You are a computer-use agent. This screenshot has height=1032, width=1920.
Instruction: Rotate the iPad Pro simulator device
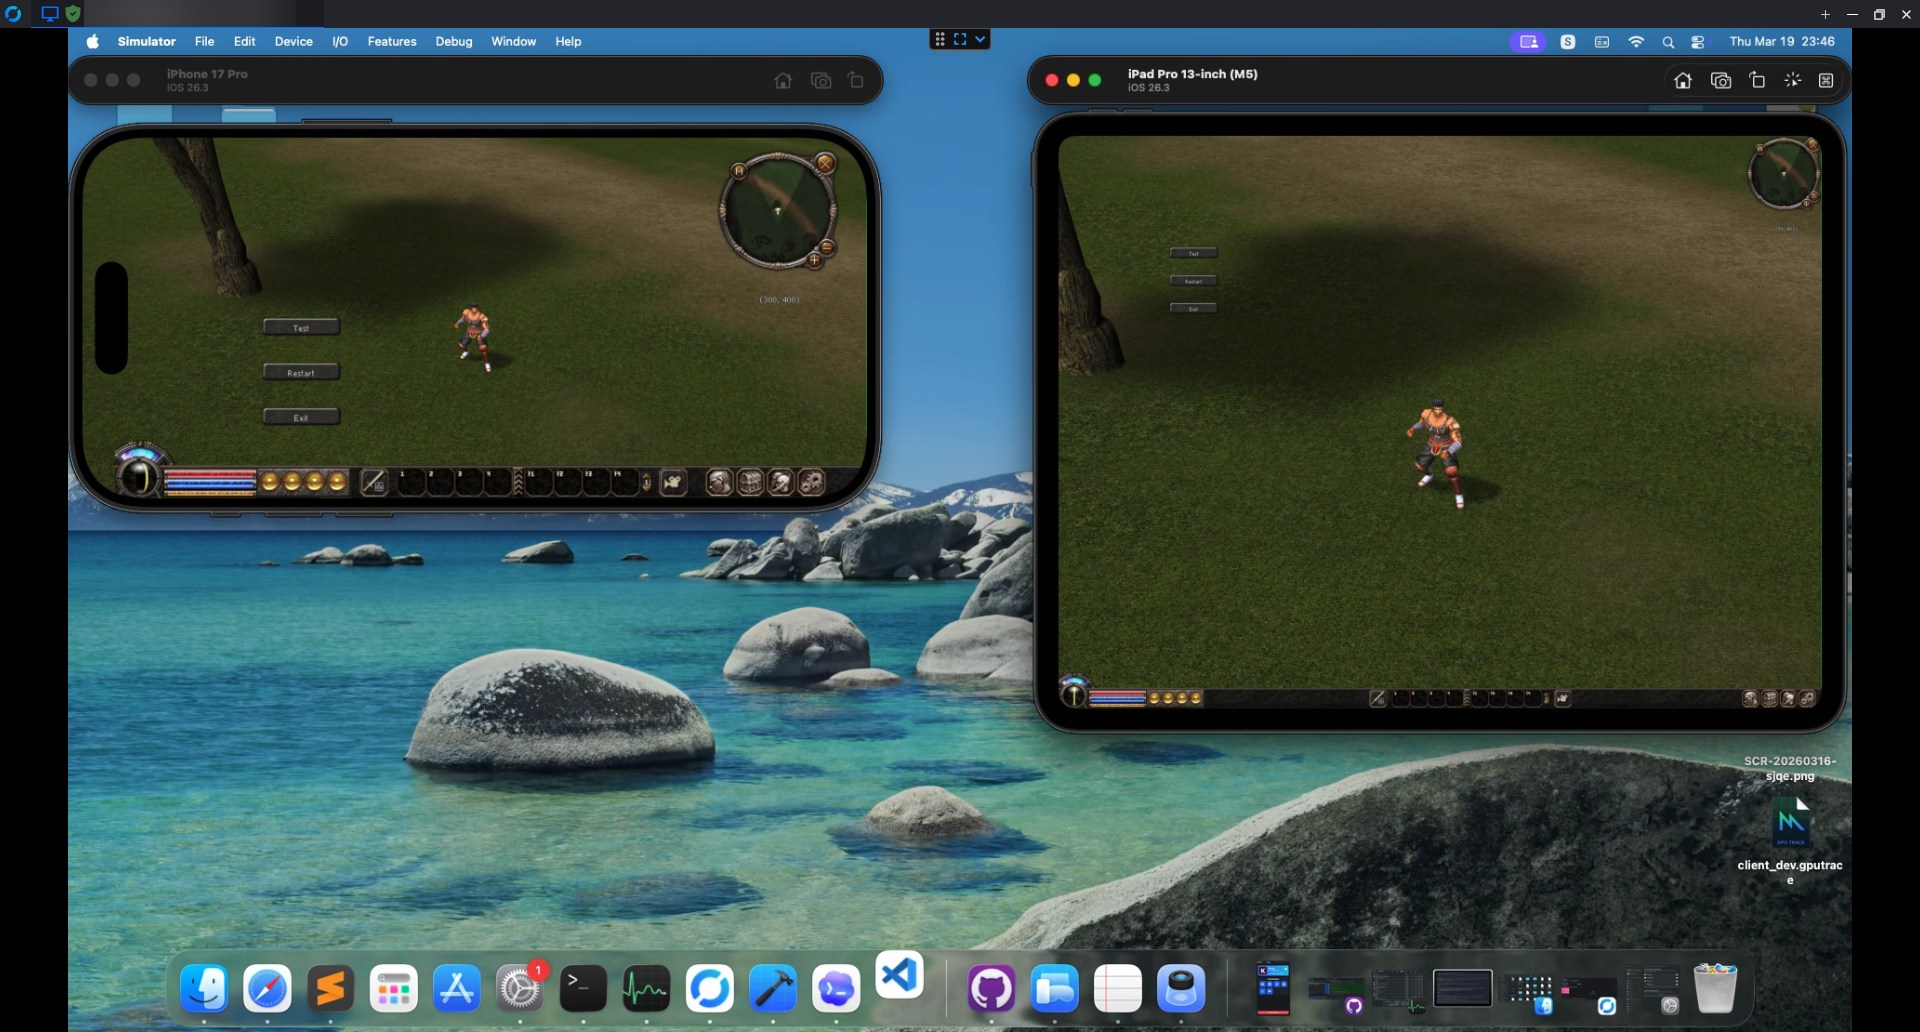1757,80
